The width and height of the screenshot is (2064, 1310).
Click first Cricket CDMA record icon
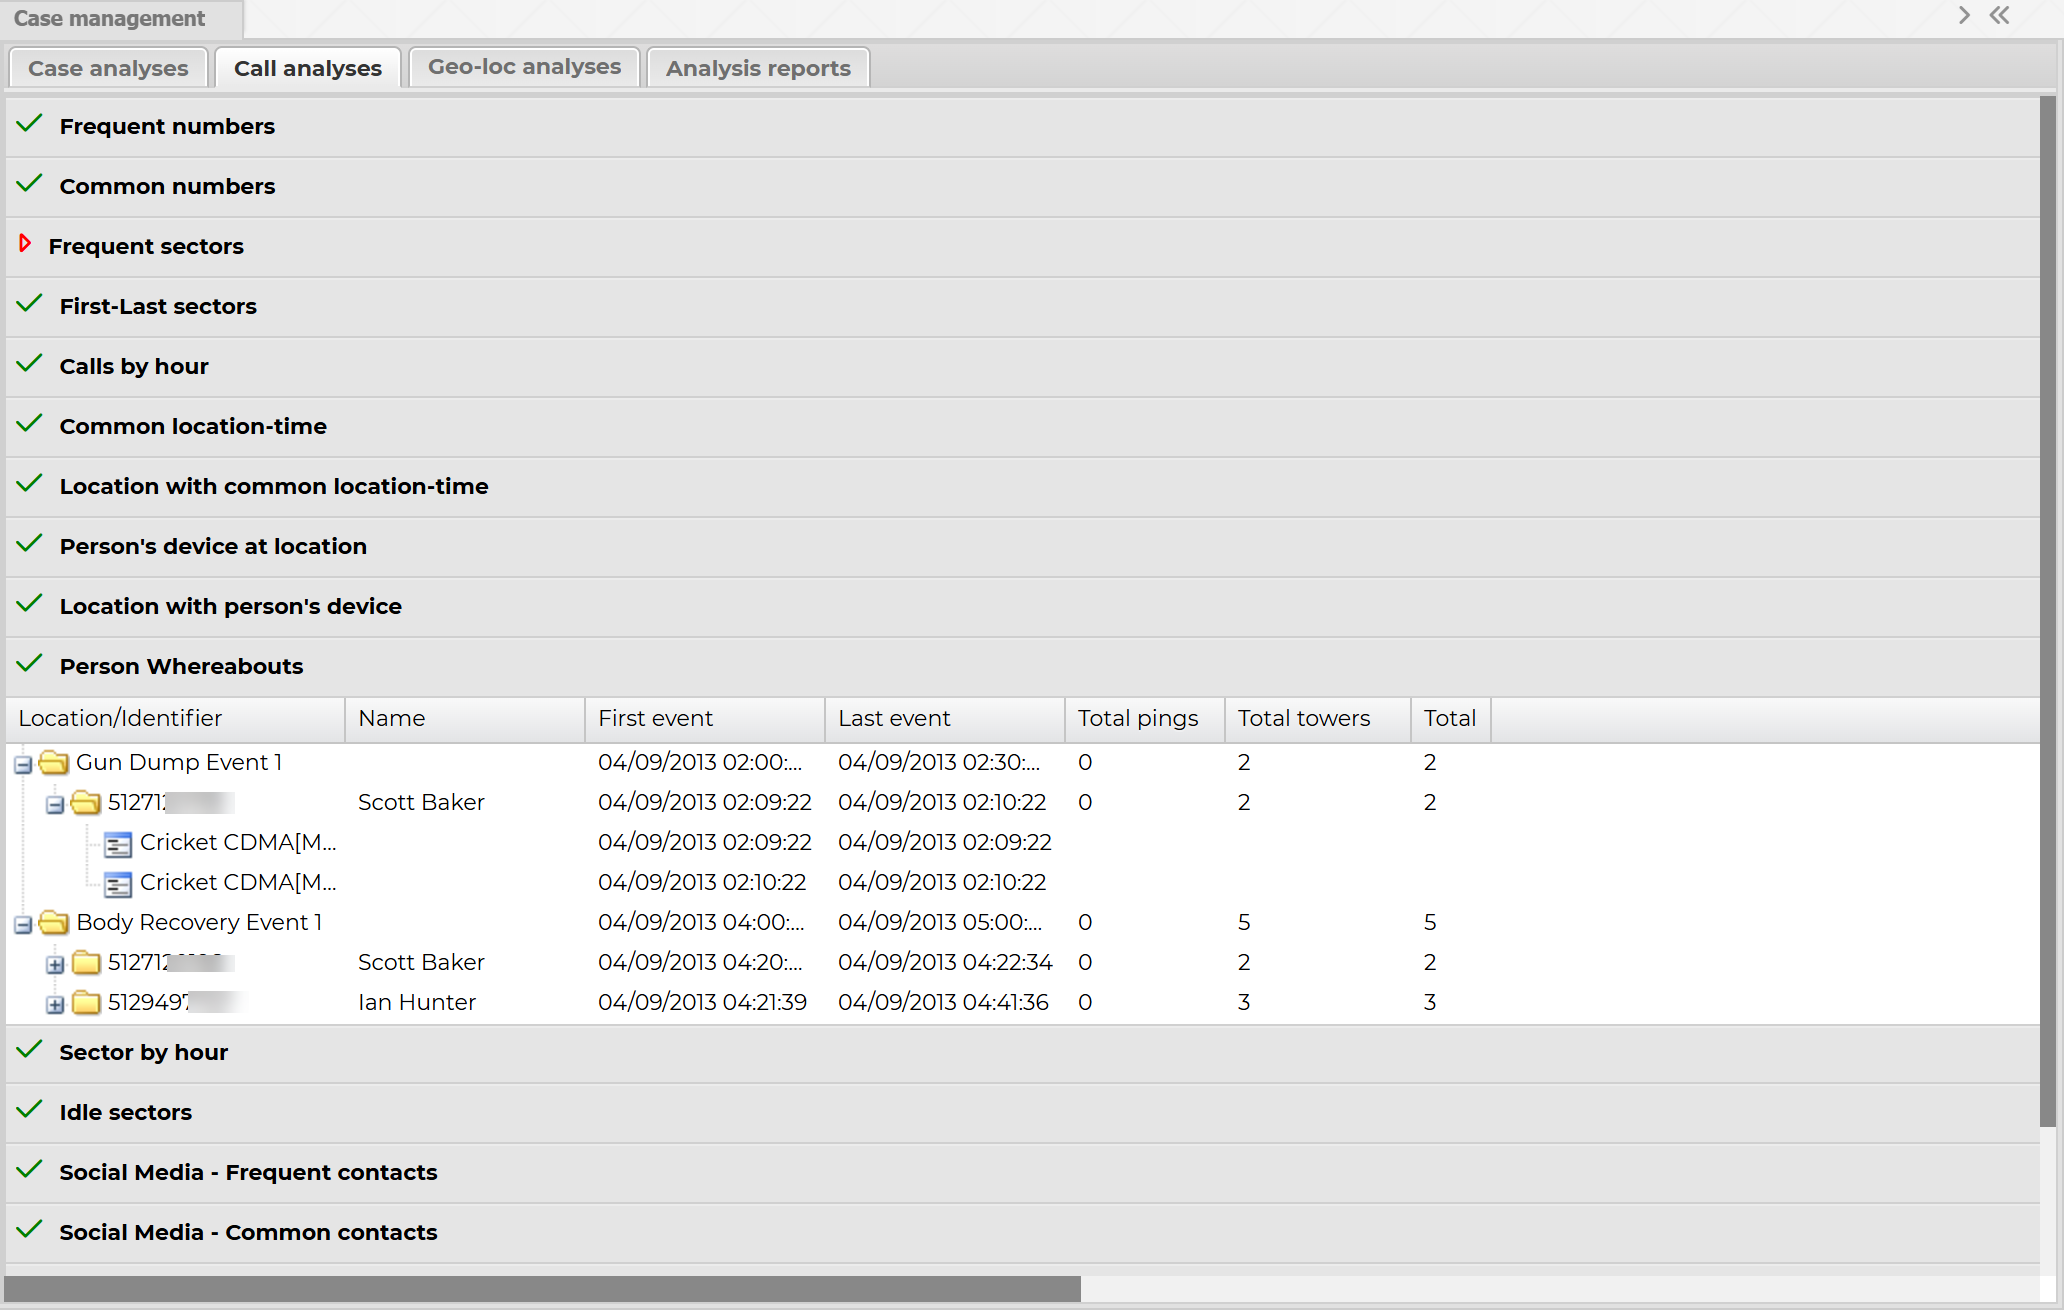coord(118,844)
